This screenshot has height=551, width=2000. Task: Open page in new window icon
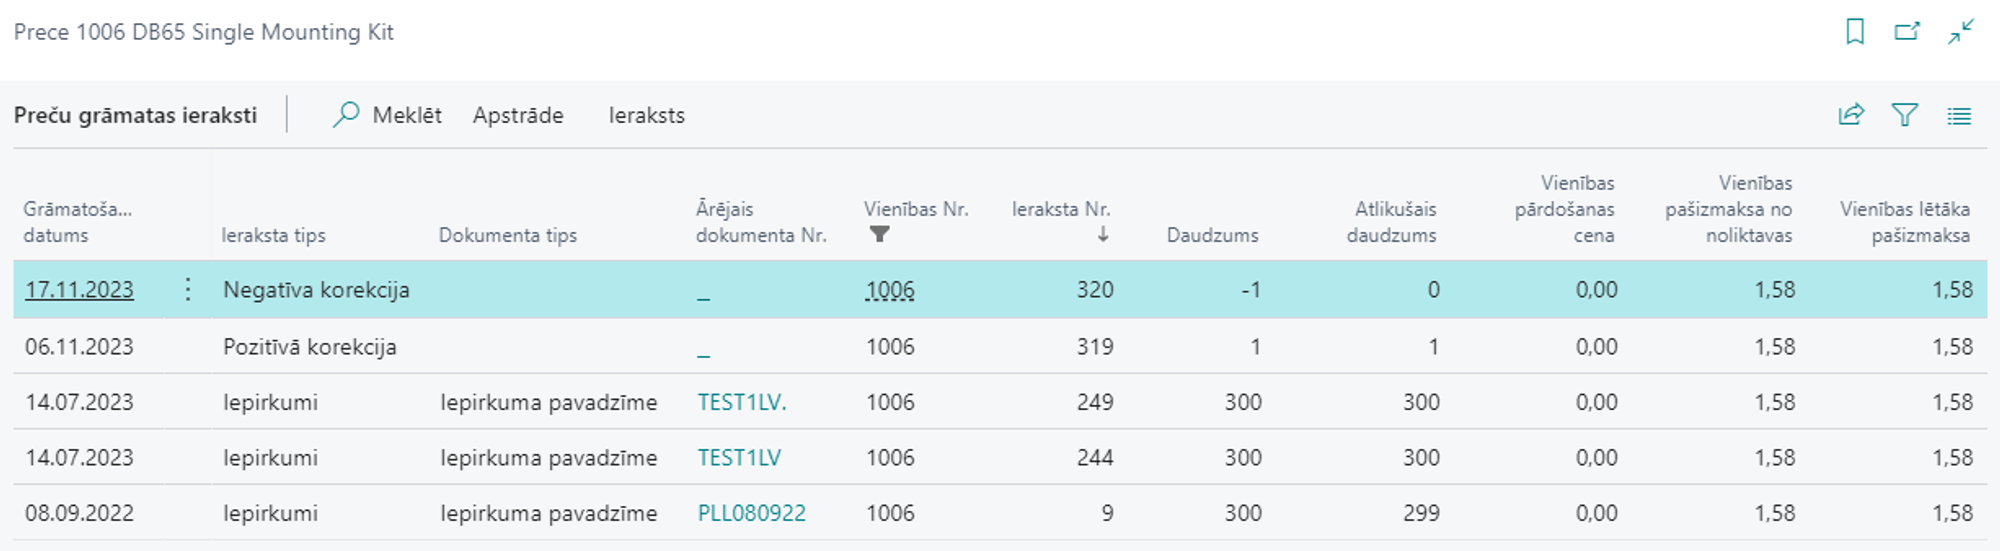click(x=1907, y=32)
